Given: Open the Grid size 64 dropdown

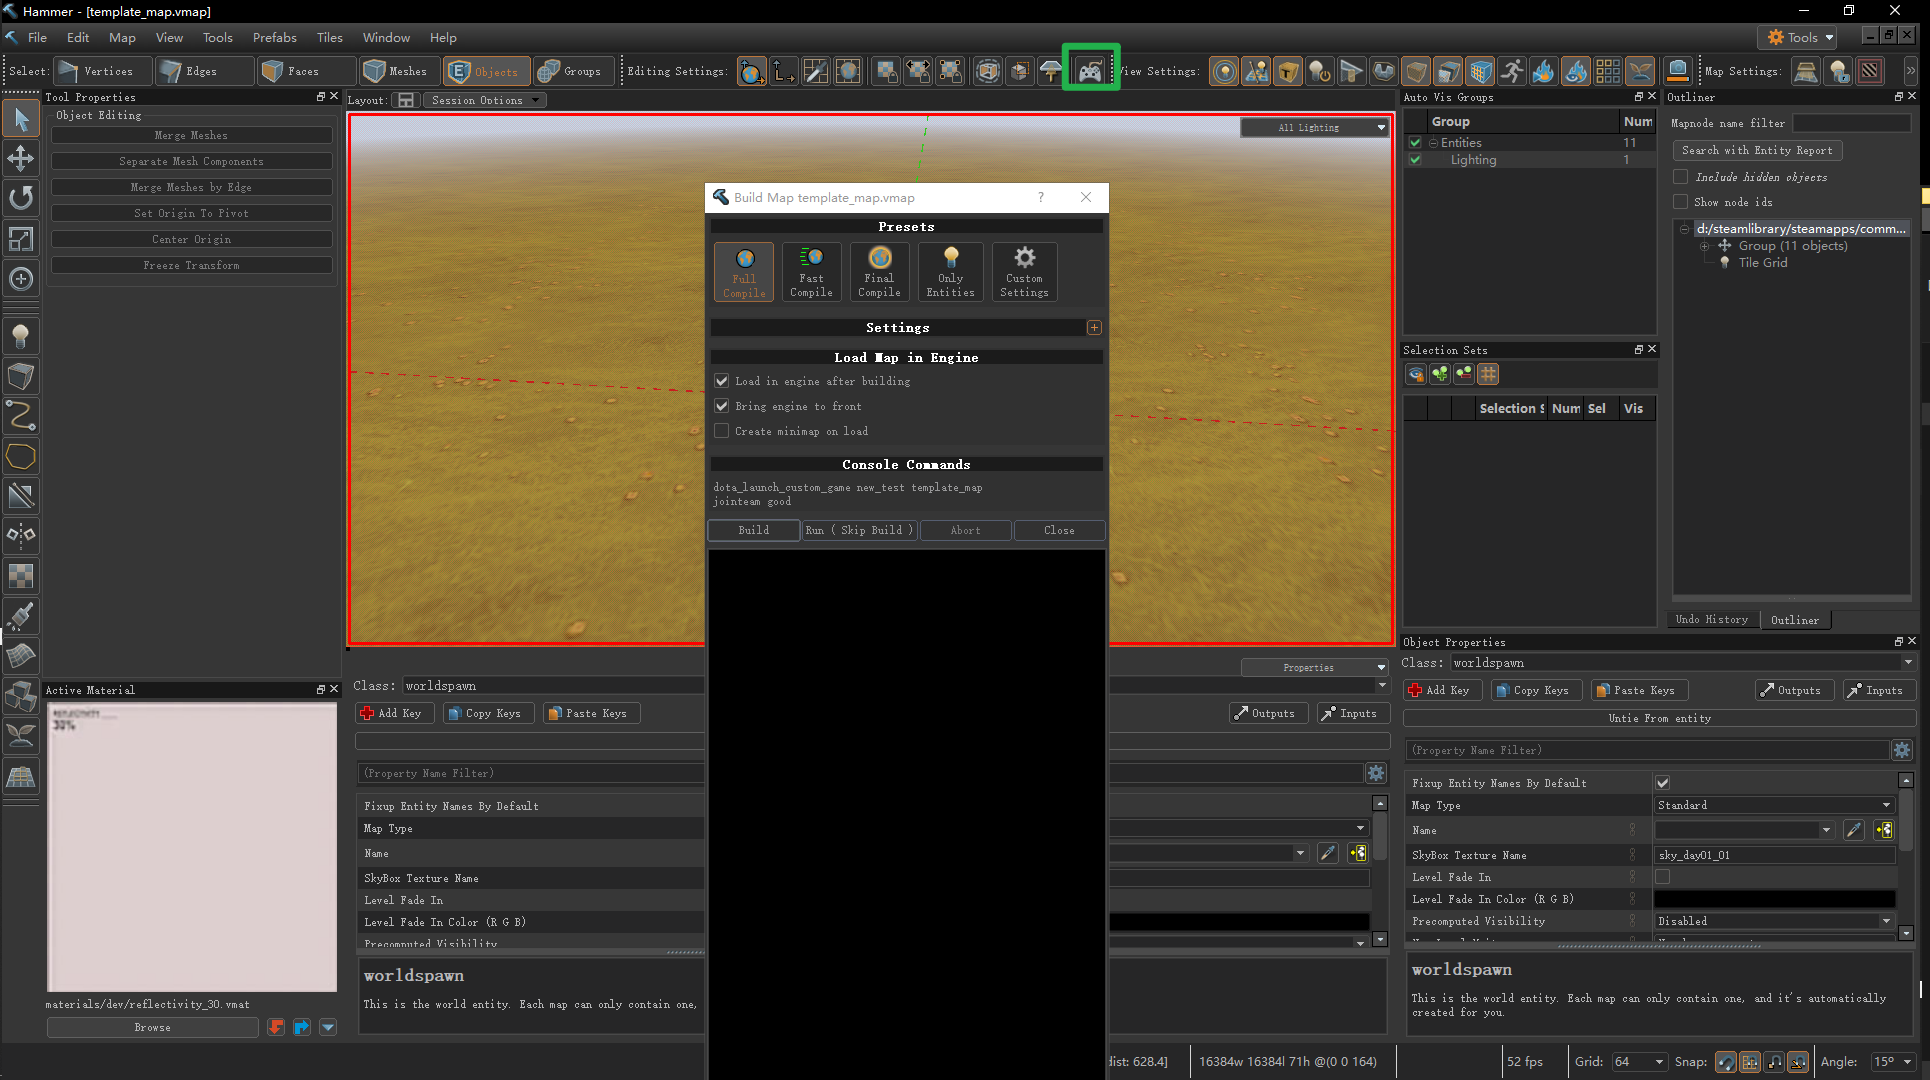Looking at the screenshot, I should click(x=1638, y=1062).
